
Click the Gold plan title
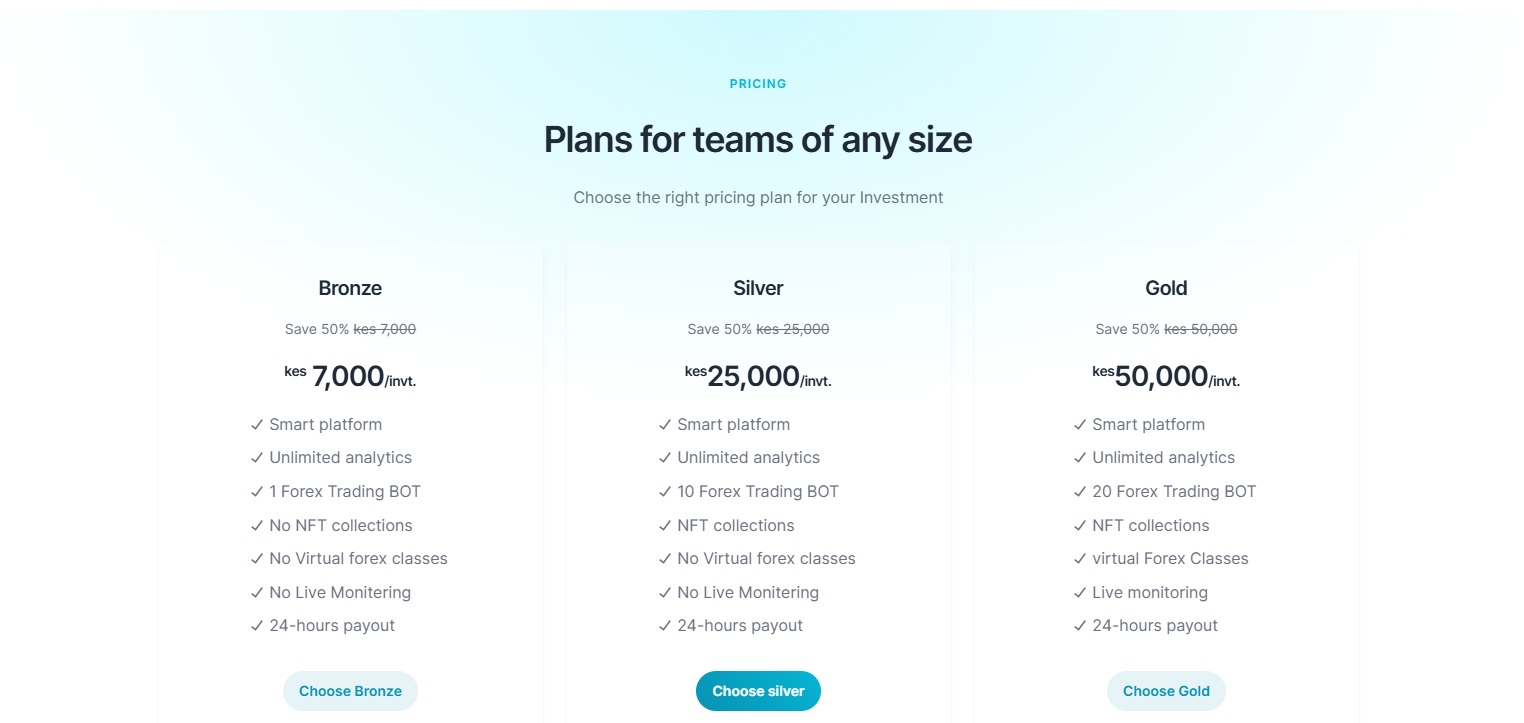1166,288
